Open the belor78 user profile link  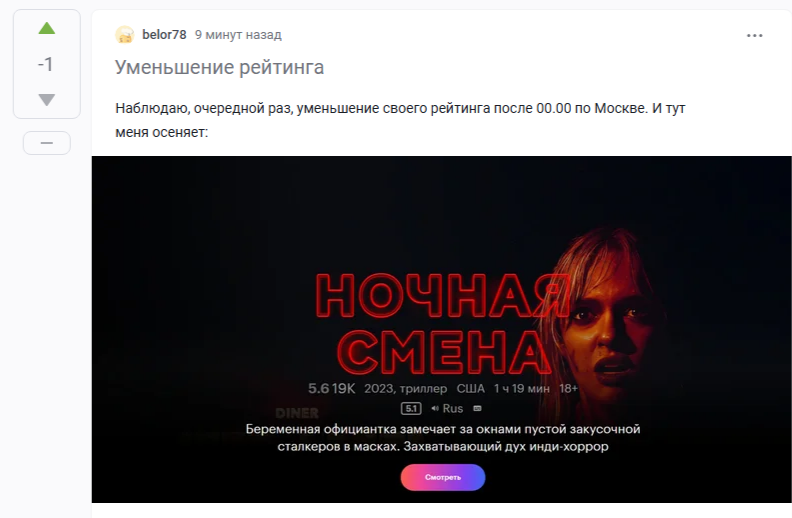[x=164, y=35]
